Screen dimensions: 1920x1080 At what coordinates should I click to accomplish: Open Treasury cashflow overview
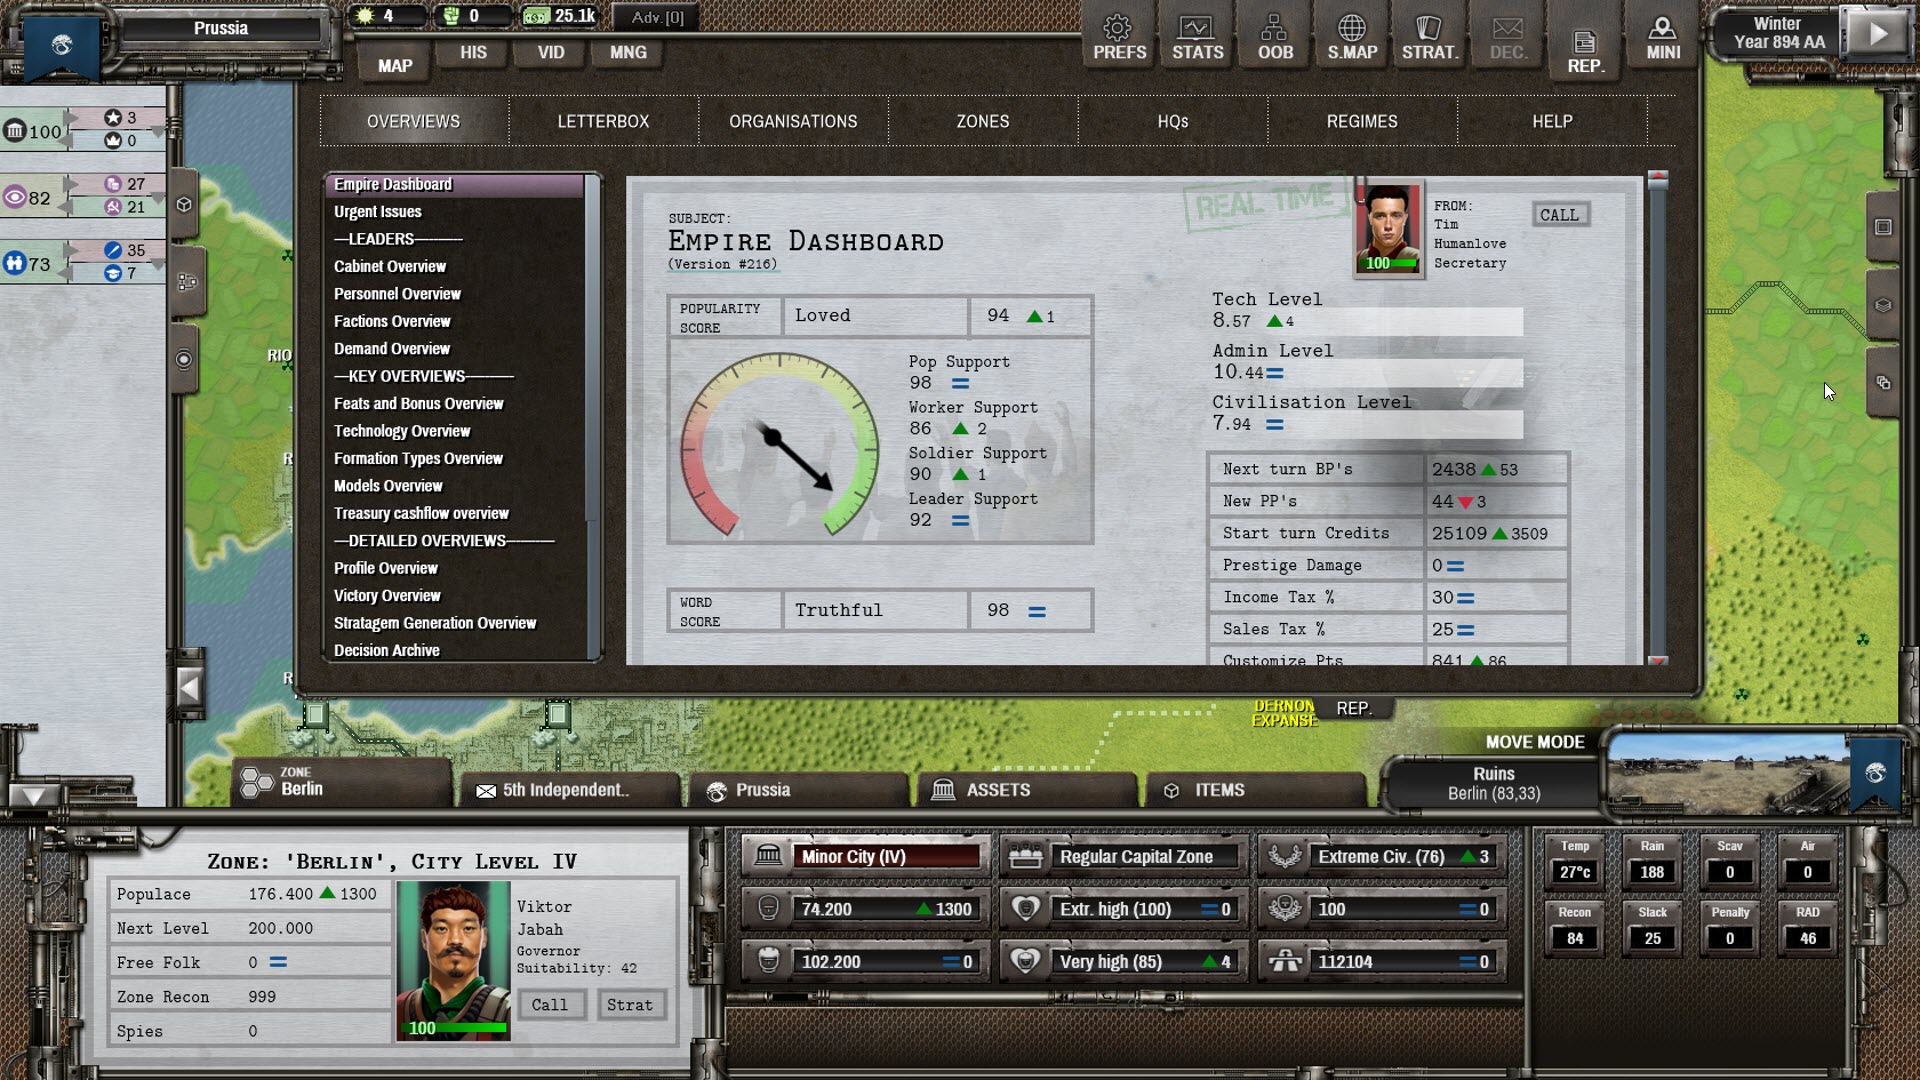click(421, 513)
